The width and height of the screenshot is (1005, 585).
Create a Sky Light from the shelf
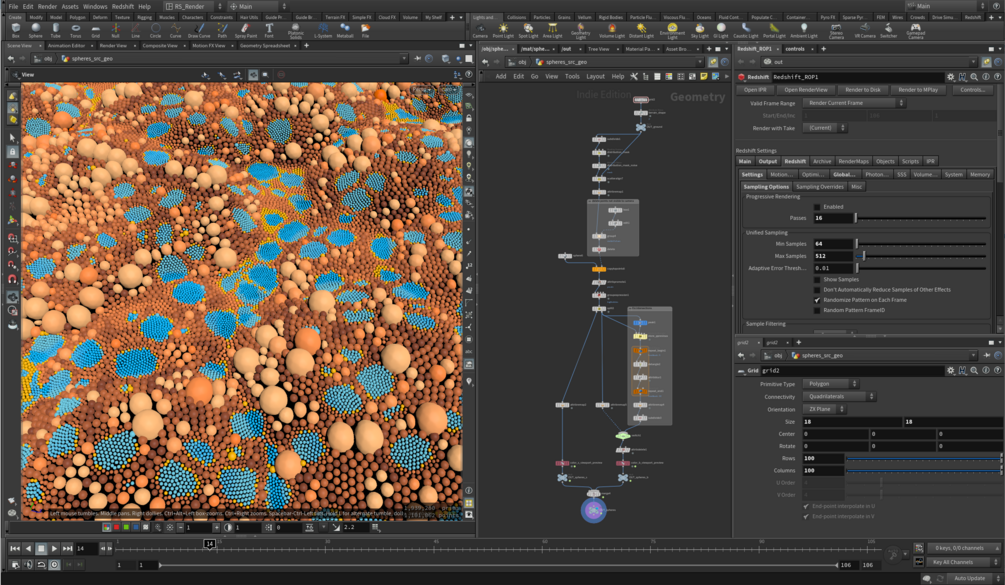point(700,30)
